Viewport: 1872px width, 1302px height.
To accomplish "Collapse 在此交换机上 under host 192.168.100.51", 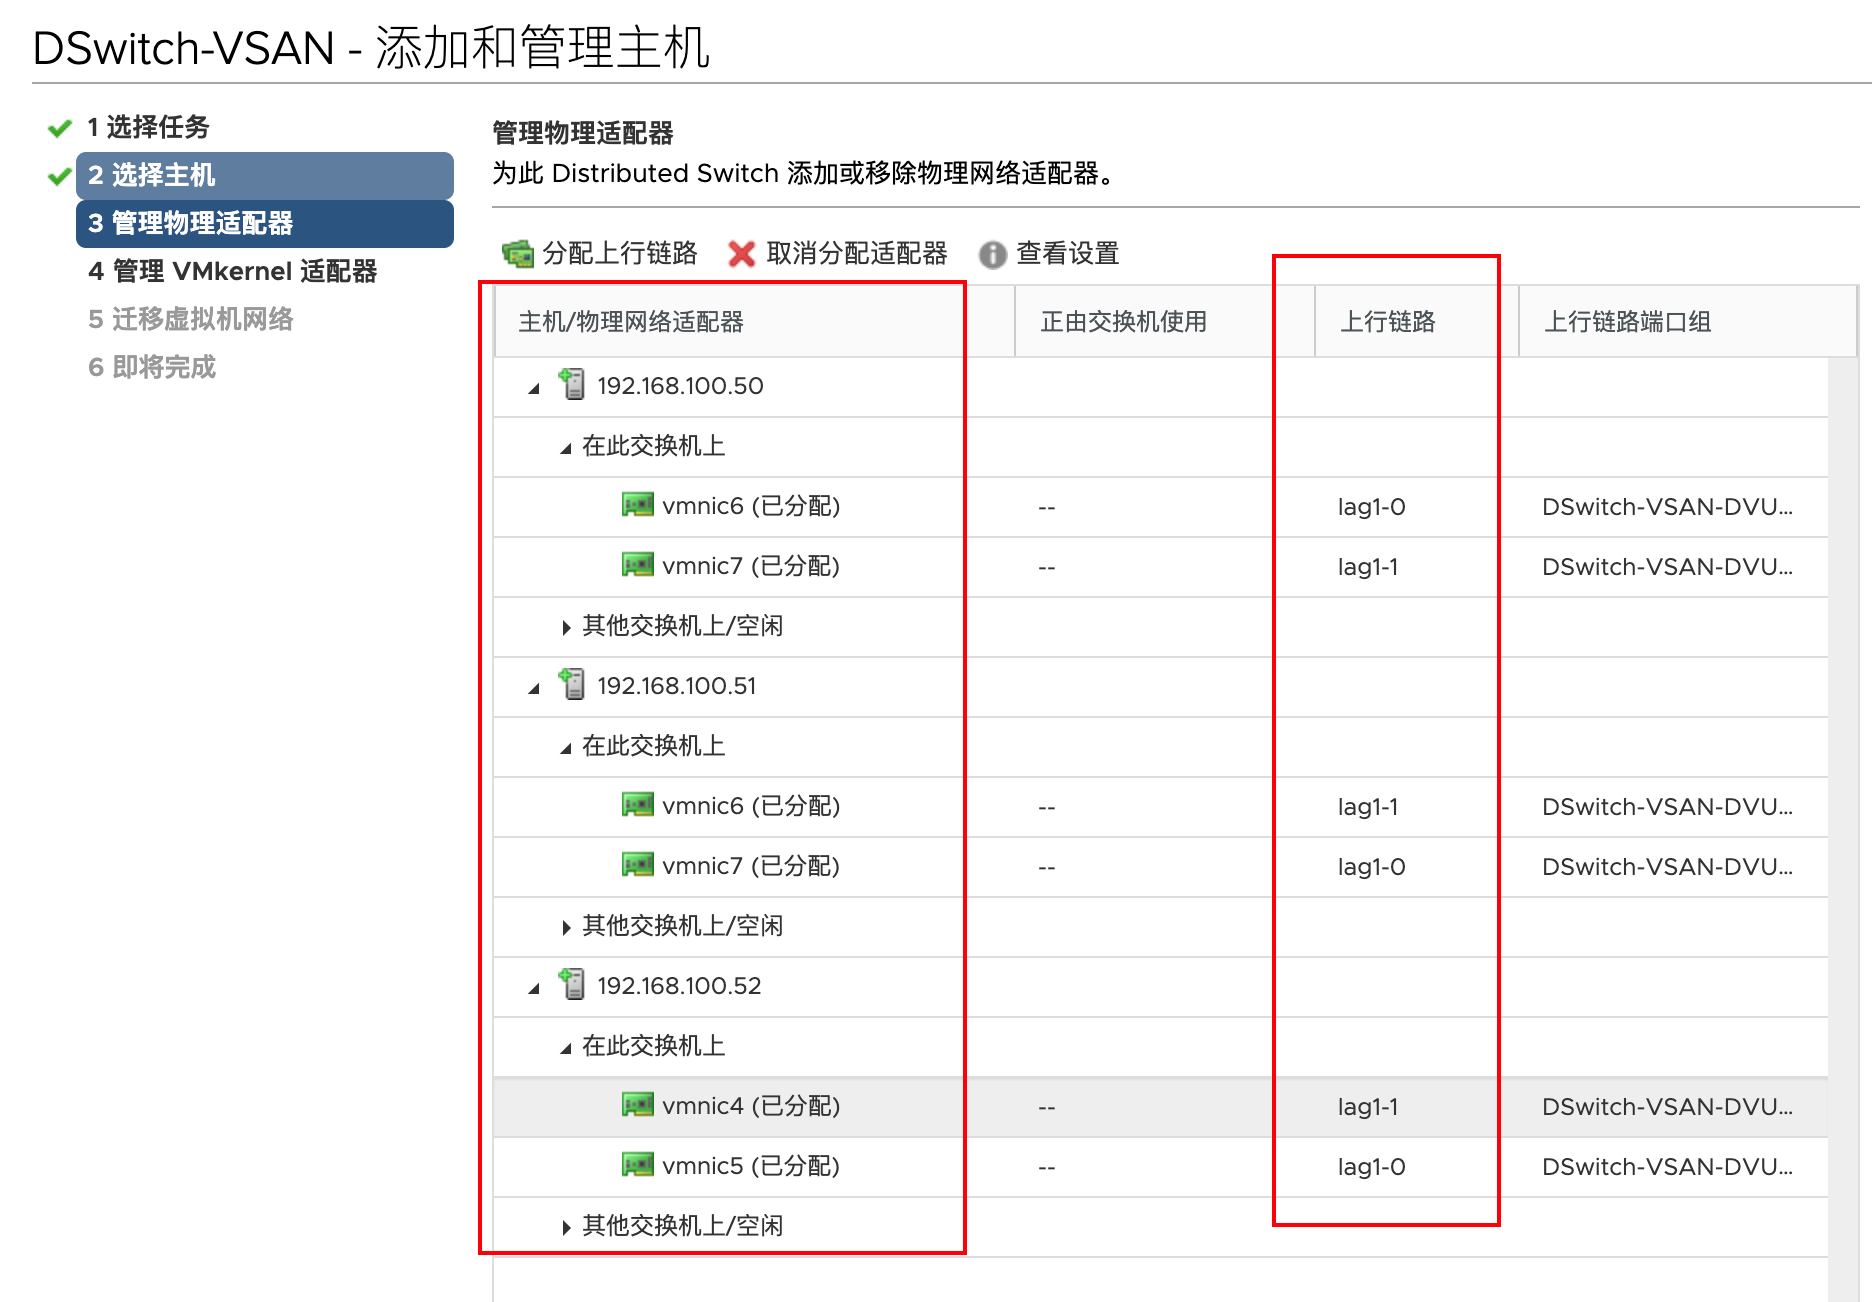I will [x=566, y=748].
